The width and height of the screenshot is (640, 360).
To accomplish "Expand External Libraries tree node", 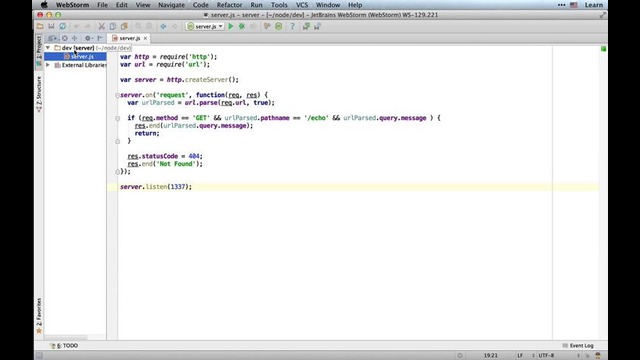I will [48, 65].
